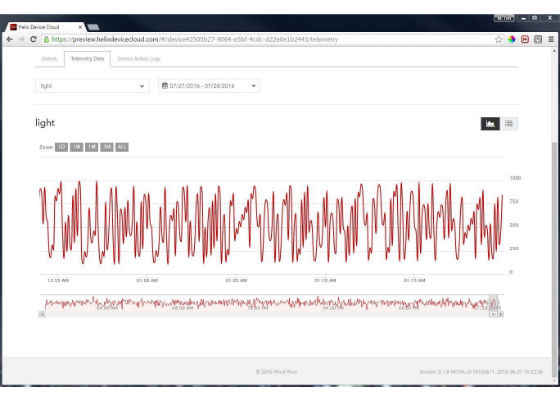Open the Chrome hamburger menu
The image size is (560, 400).
pyautogui.click(x=551, y=39)
